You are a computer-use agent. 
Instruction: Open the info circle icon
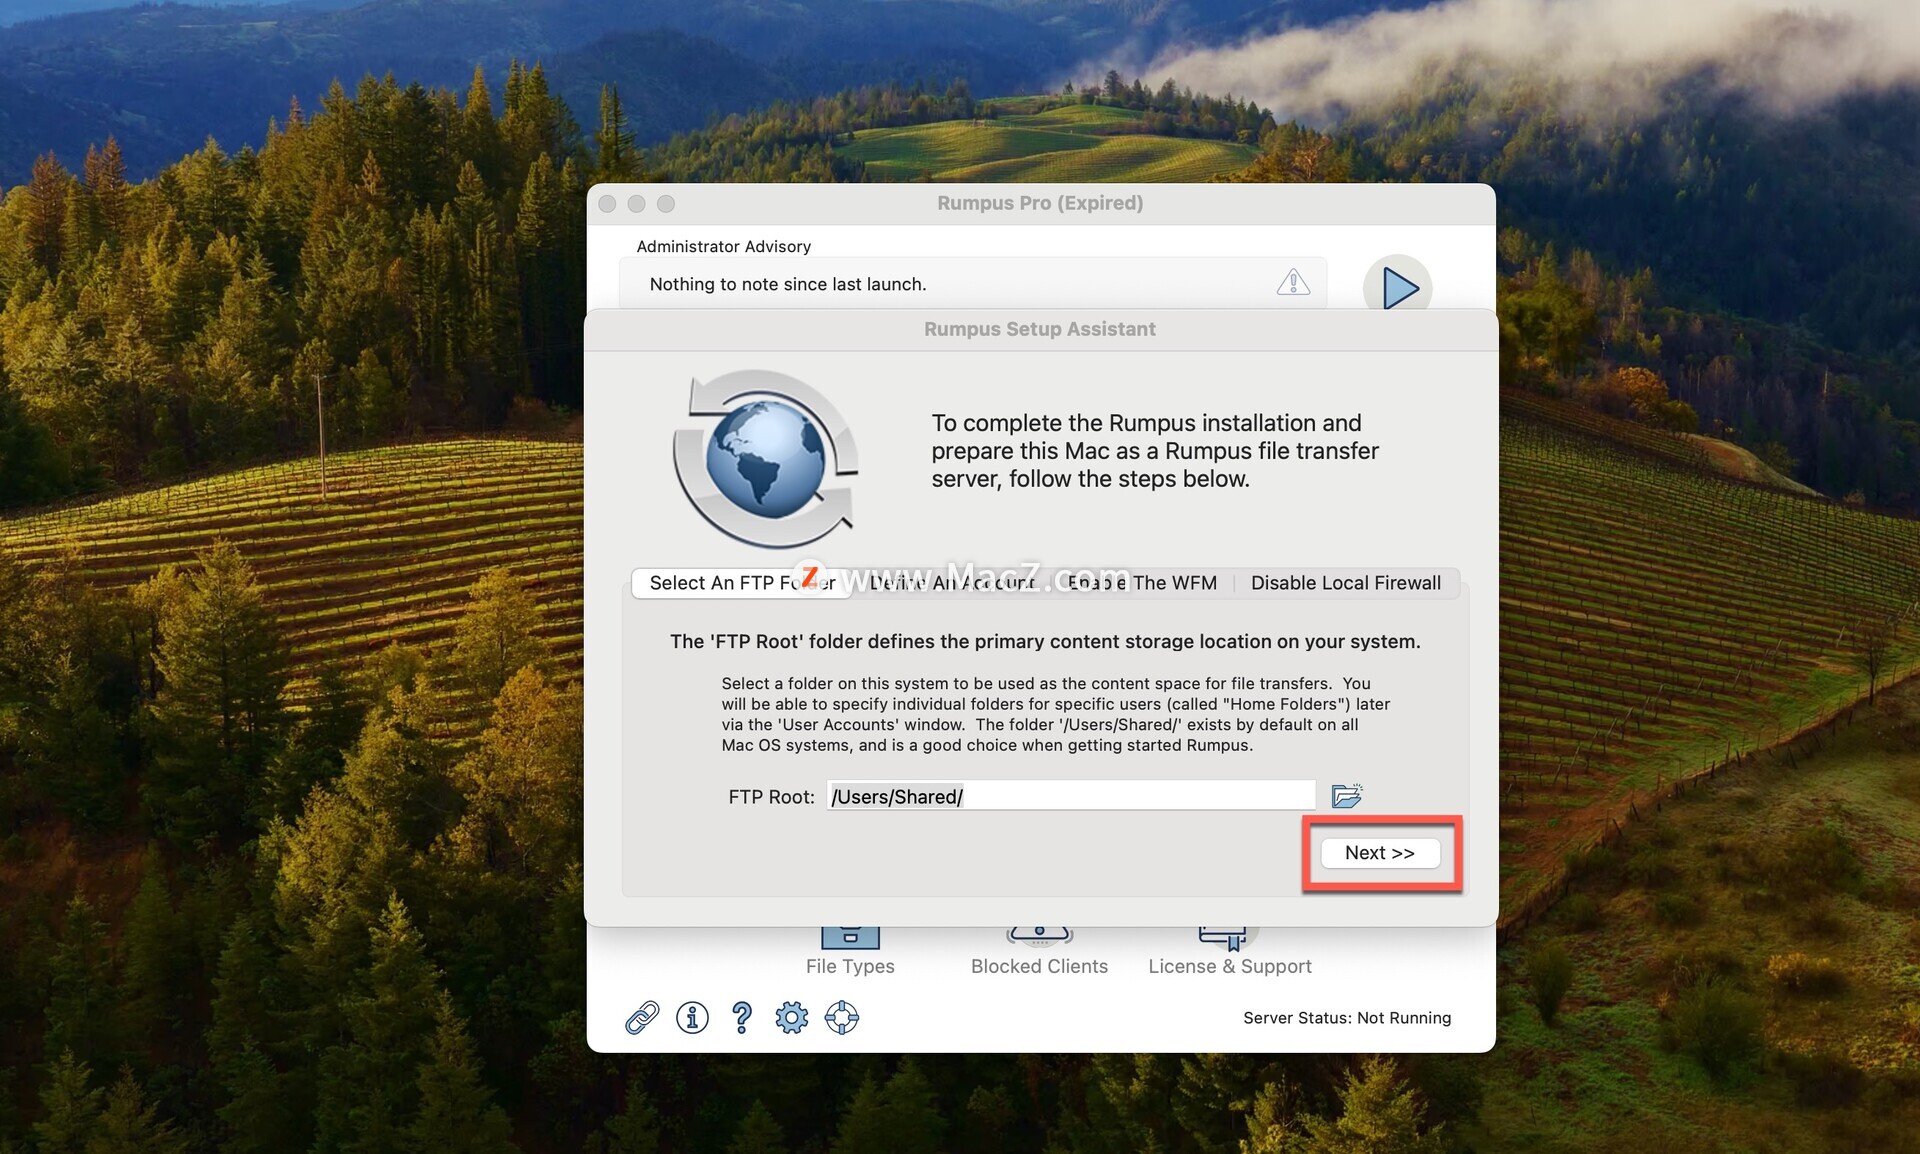click(x=692, y=1018)
